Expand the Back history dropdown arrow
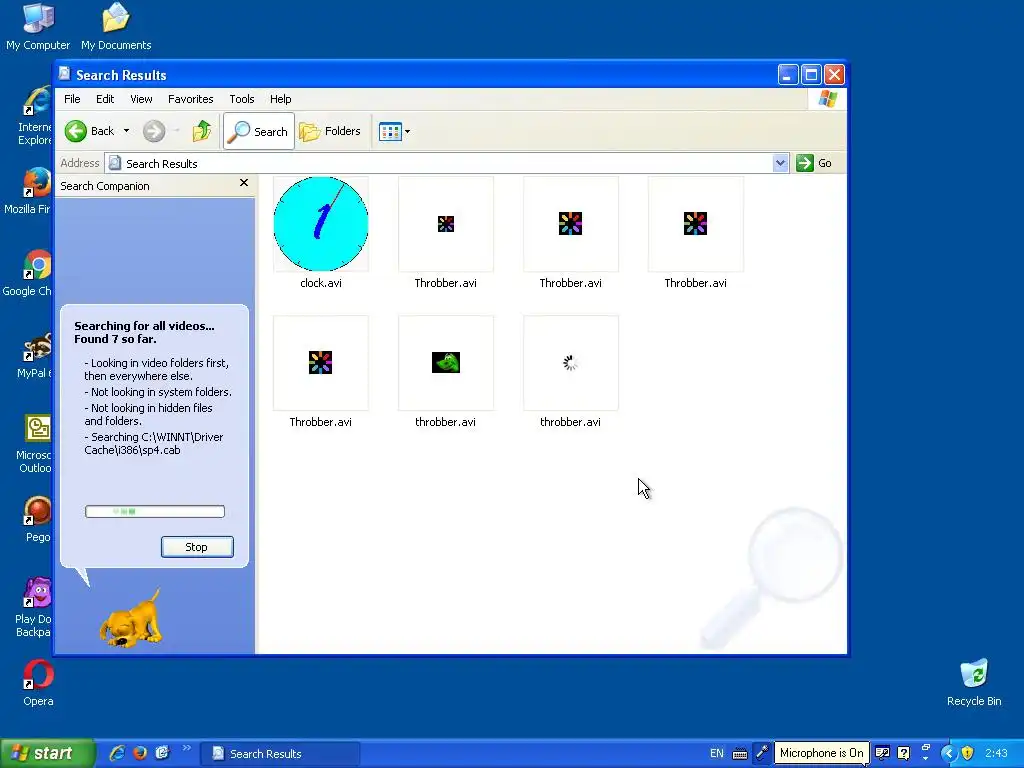The height and width of the screenshot is (768, 1024). (127, 131)
